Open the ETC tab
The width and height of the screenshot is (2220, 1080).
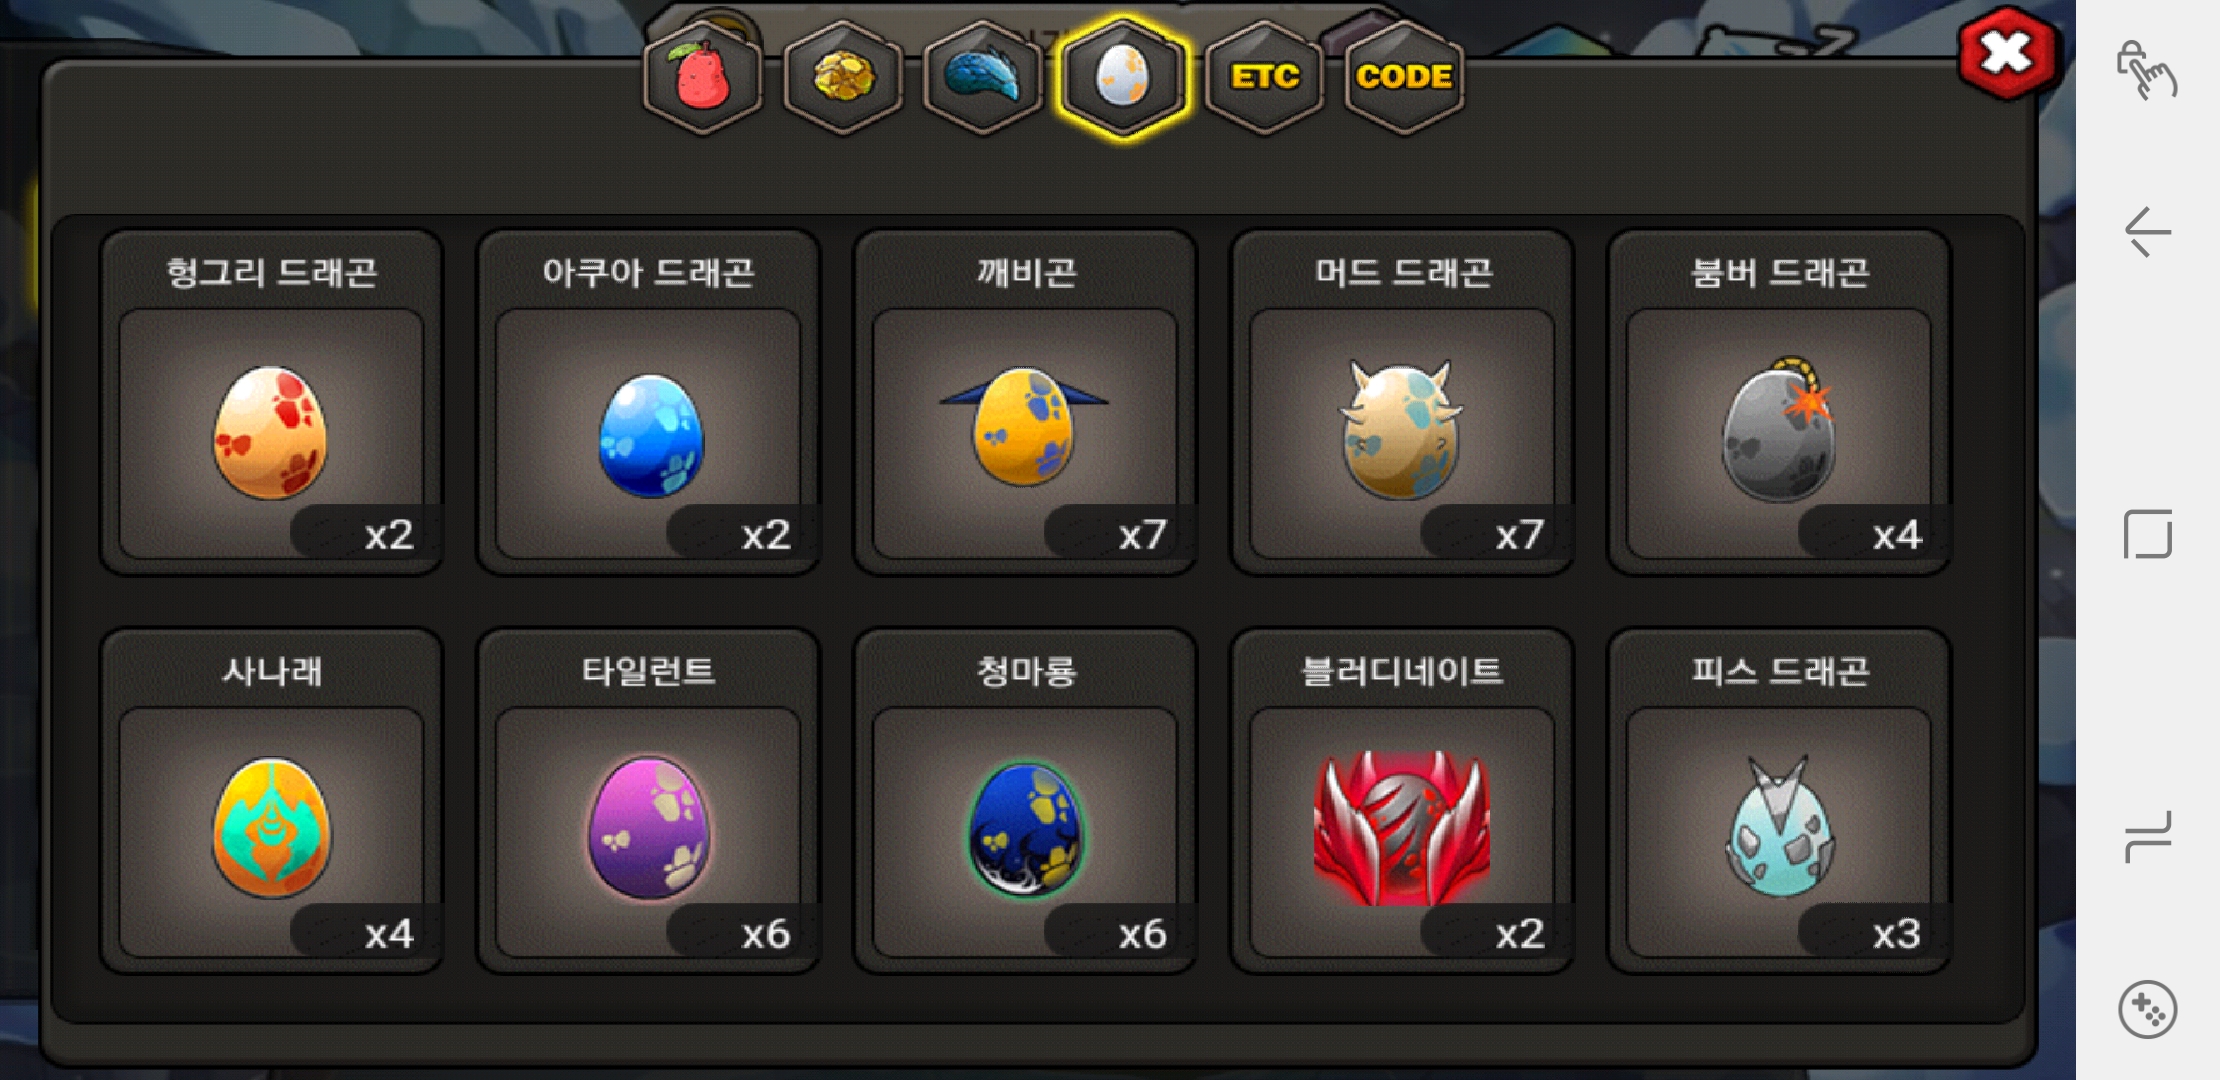pos(1264,78)
